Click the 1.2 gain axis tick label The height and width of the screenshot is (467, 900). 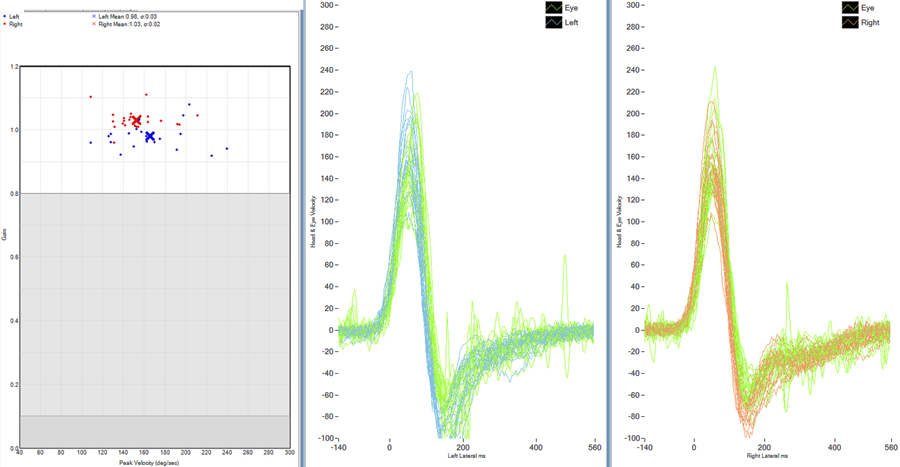point(14,67)
